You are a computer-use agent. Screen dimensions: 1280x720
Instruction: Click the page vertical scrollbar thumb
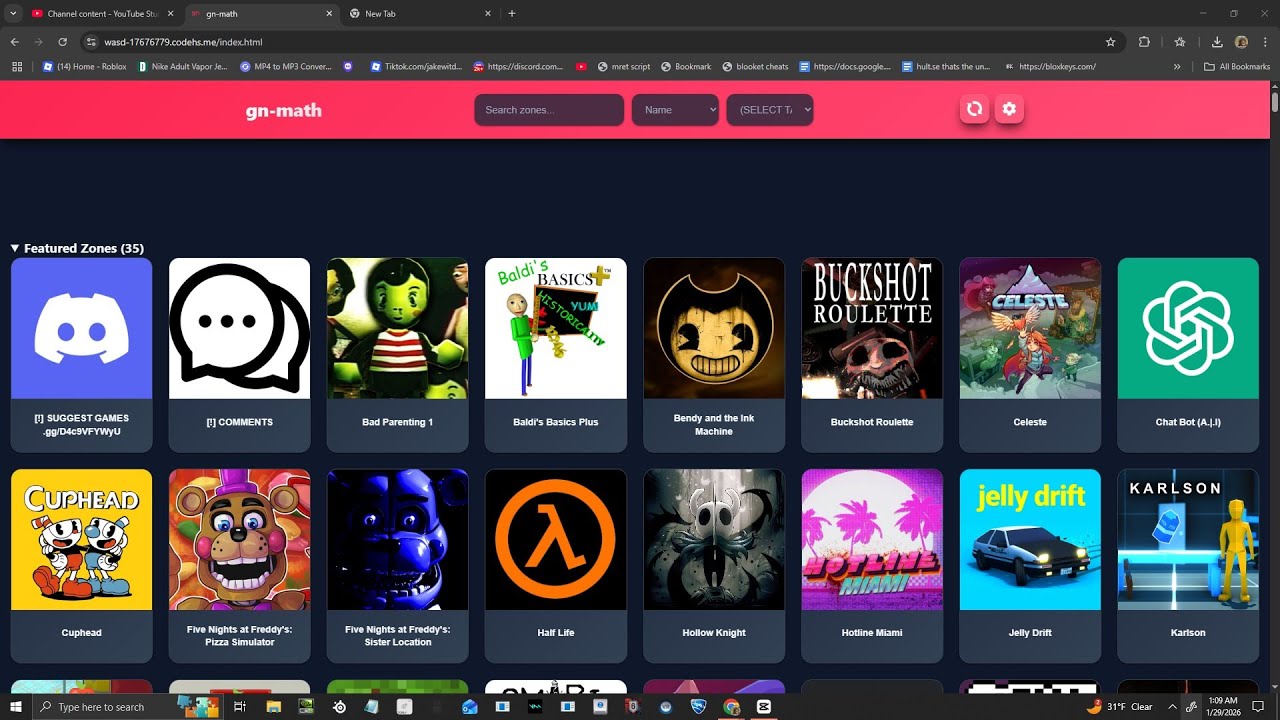coord(1275,101)
